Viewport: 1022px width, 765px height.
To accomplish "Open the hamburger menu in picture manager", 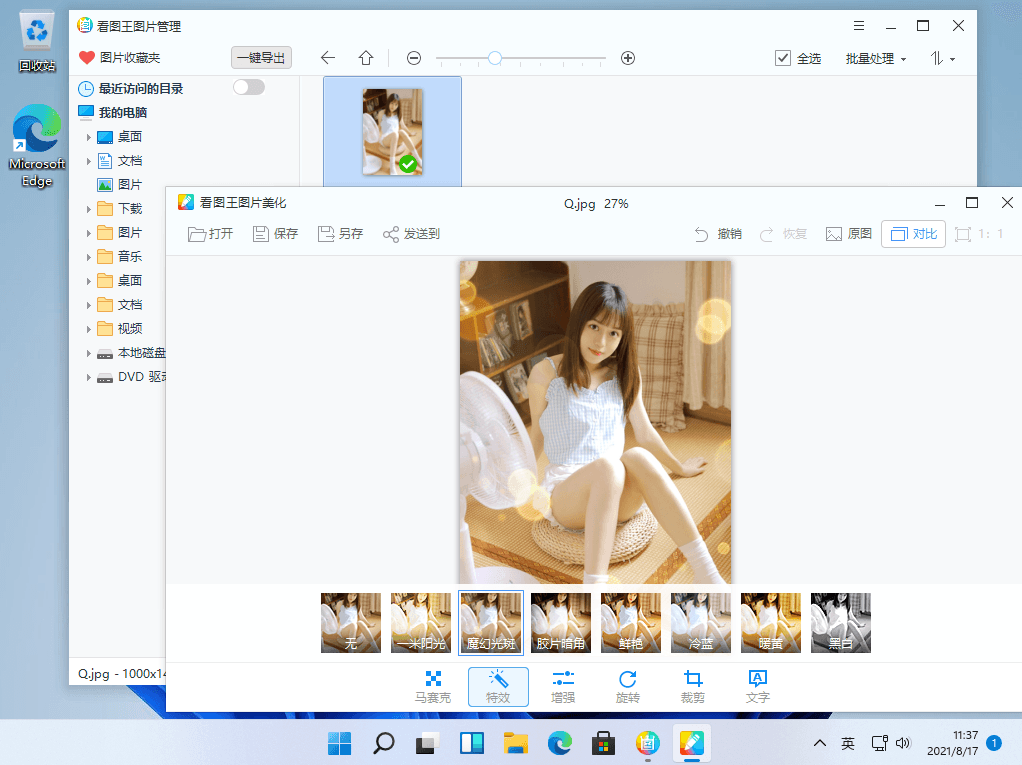I will pyautogui.click(x=859, y=26).
